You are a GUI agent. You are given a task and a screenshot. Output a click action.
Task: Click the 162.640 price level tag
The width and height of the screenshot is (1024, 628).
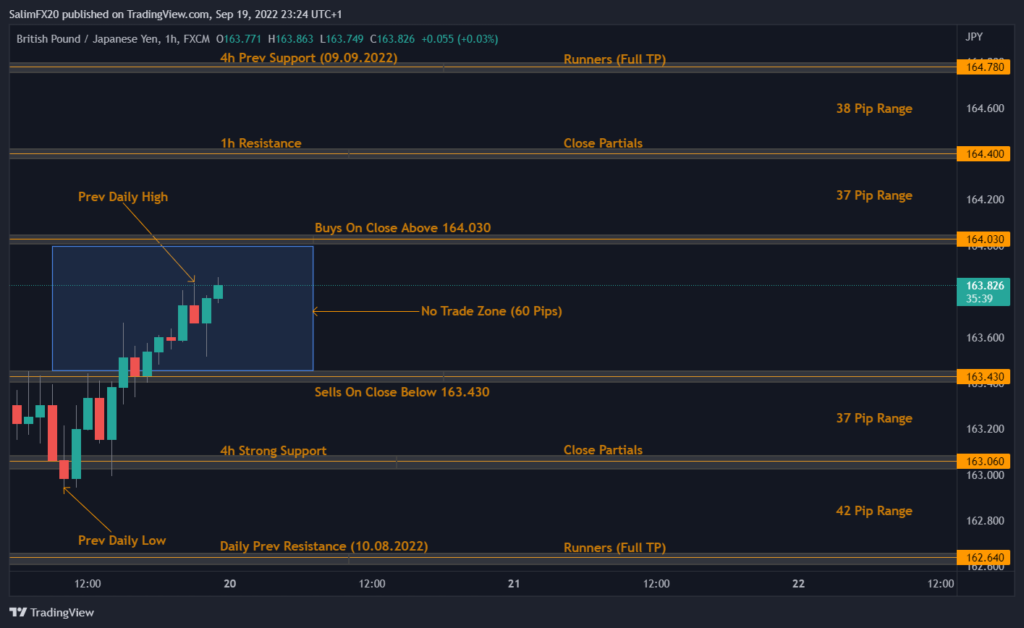click(983, 557)
